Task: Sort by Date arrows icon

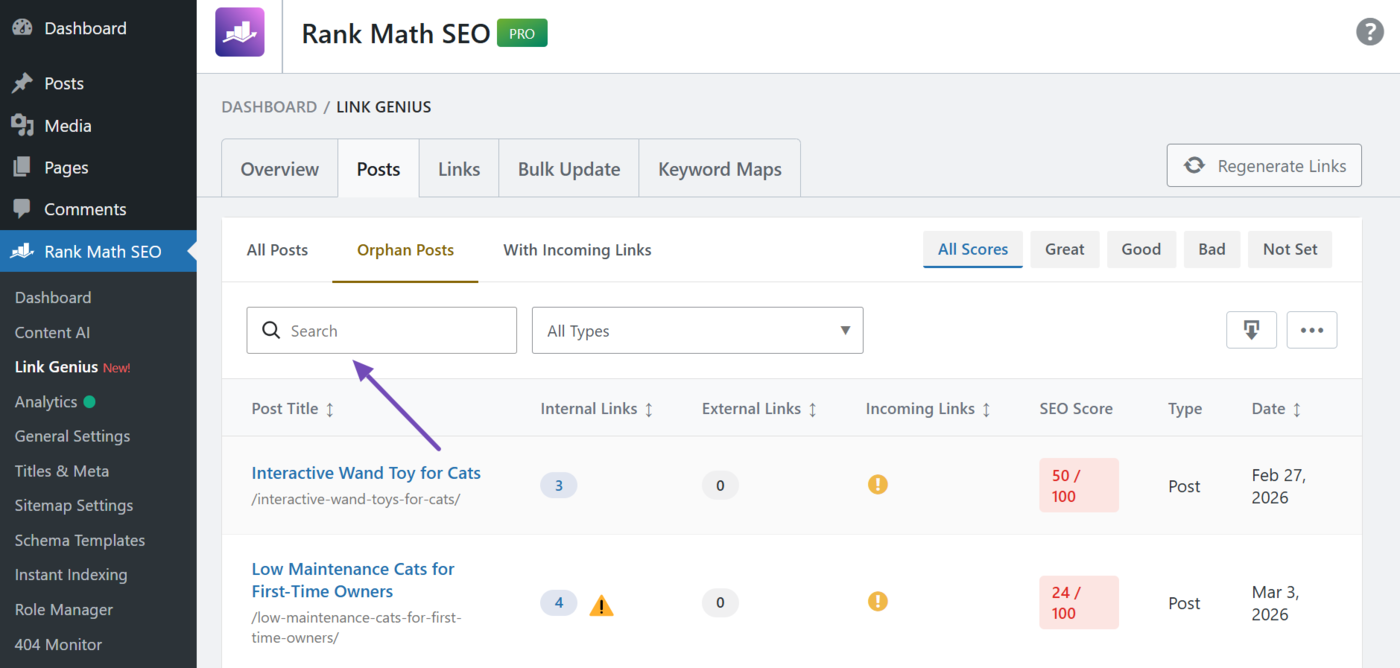Action: 1297,409
